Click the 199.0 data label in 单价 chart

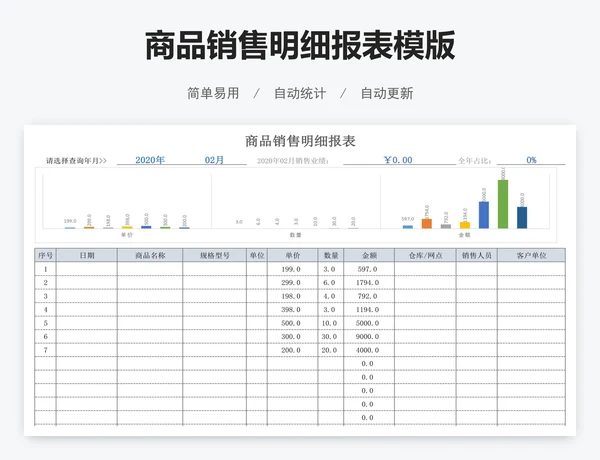click(x=70, y=221)
